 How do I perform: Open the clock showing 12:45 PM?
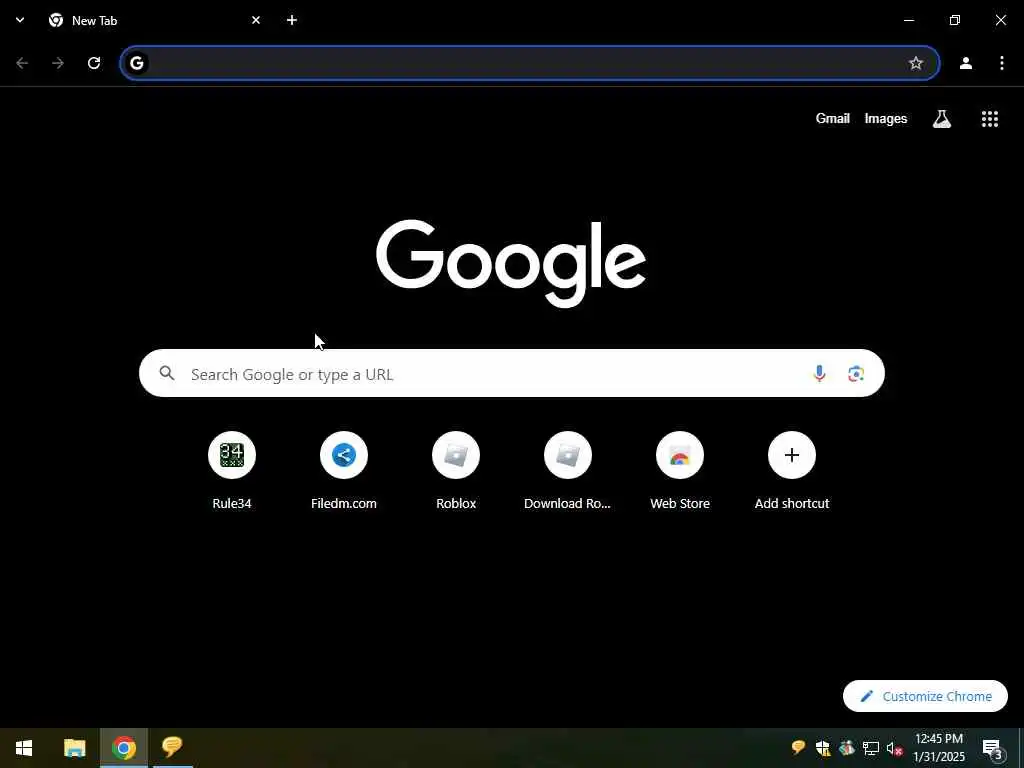[939, 748]
